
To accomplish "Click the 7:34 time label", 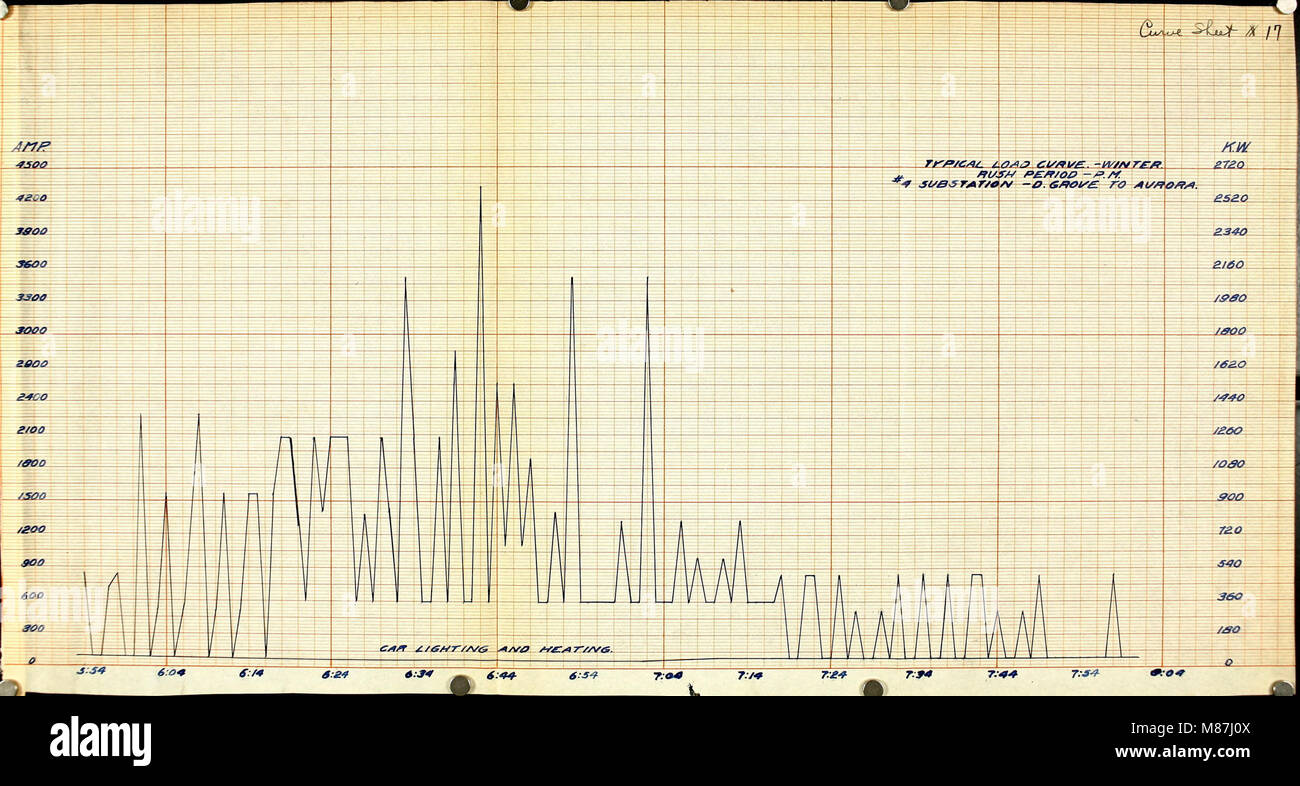I will [918, 674].
